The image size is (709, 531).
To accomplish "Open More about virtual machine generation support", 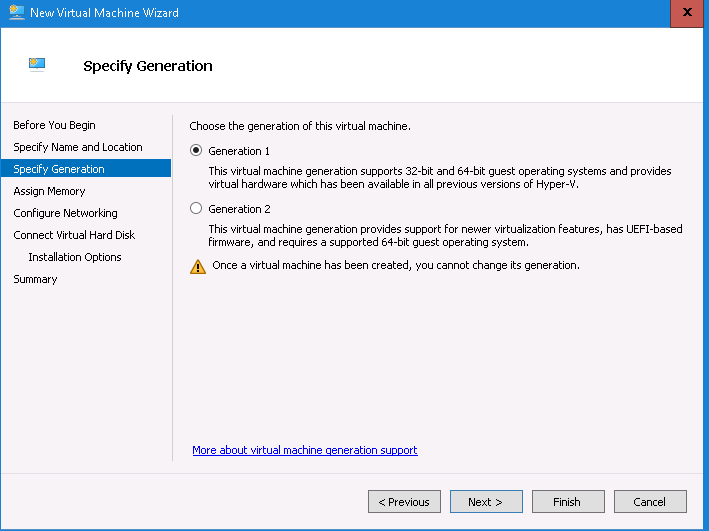I will tap(304, 450).
